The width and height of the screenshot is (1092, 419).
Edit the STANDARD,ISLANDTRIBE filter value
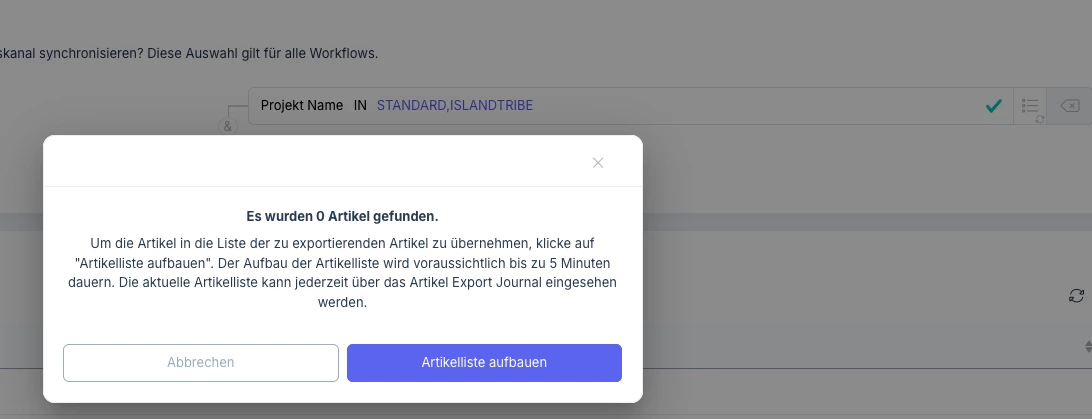[455, 106]
